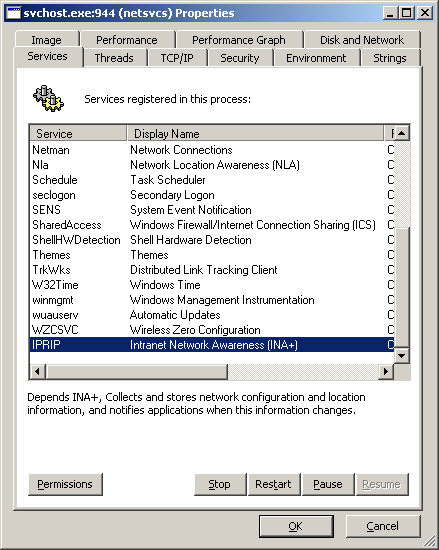Select the highlighted IPRIP service row
This screenshot has width=439, height=550.
tap(212, 345)
